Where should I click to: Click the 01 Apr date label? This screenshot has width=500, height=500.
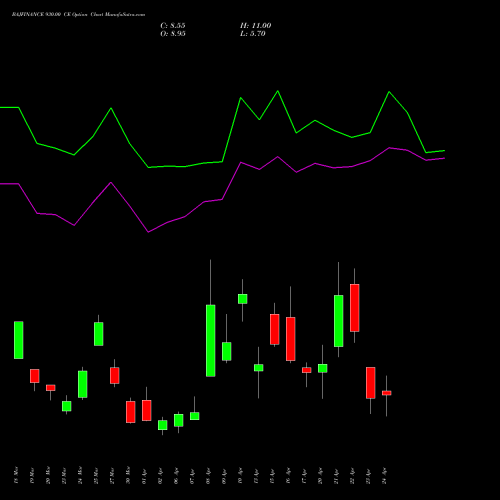144,476
